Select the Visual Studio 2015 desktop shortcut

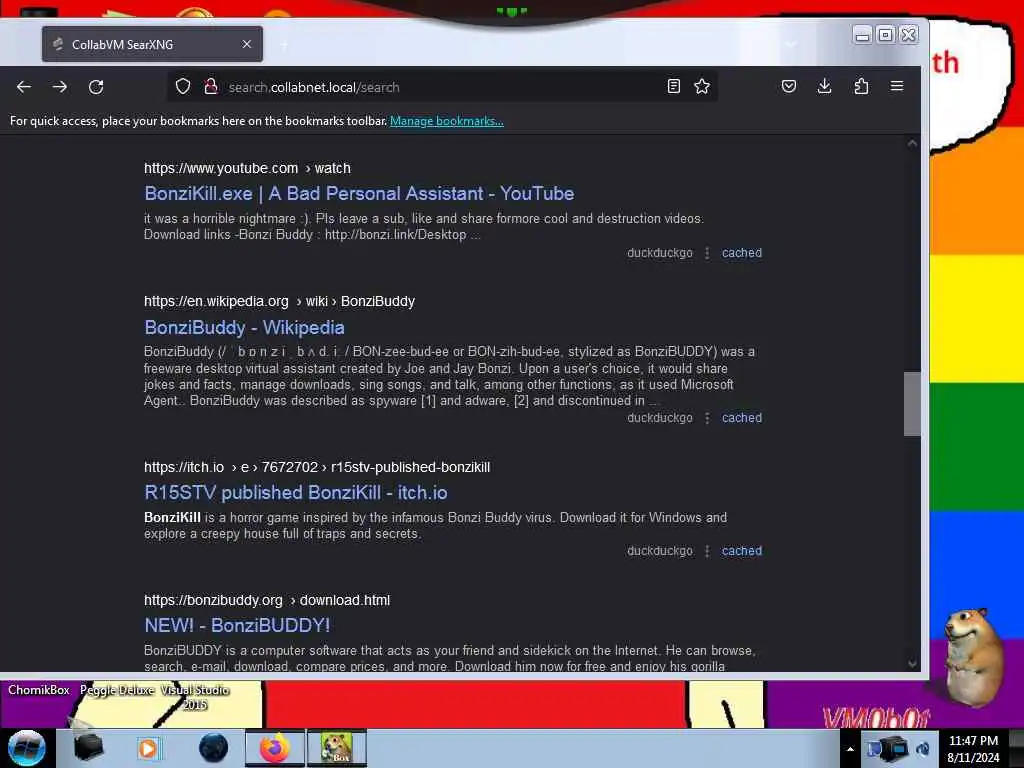(x=195, y=697)
